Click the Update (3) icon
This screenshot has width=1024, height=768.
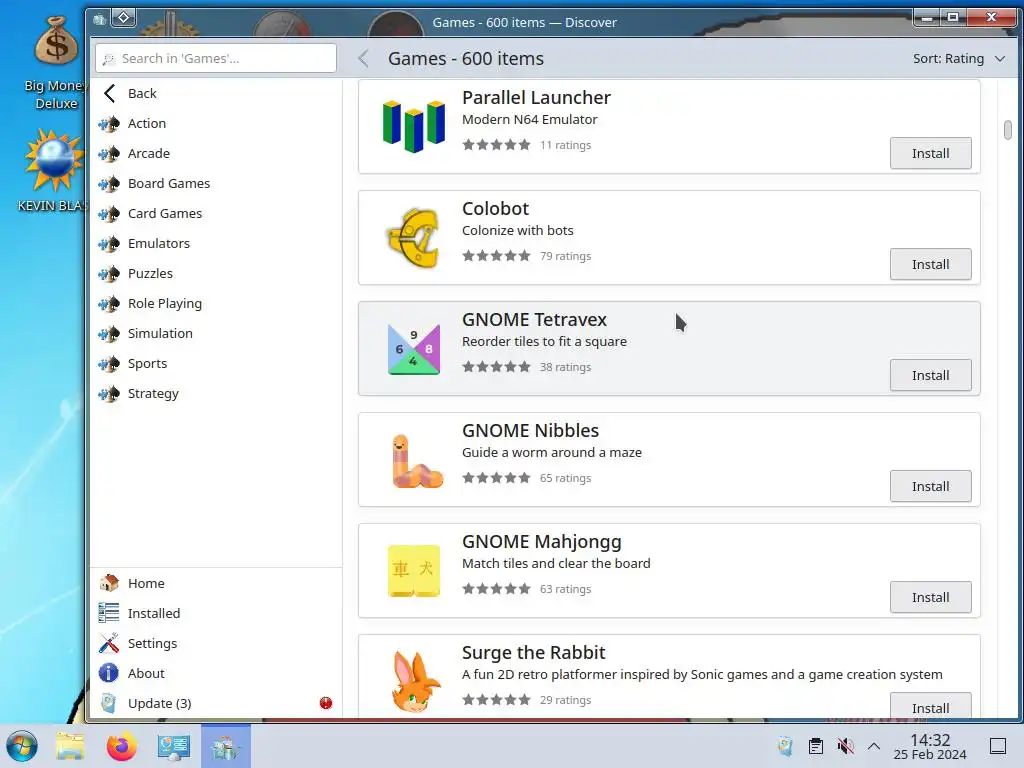(108, 703)
